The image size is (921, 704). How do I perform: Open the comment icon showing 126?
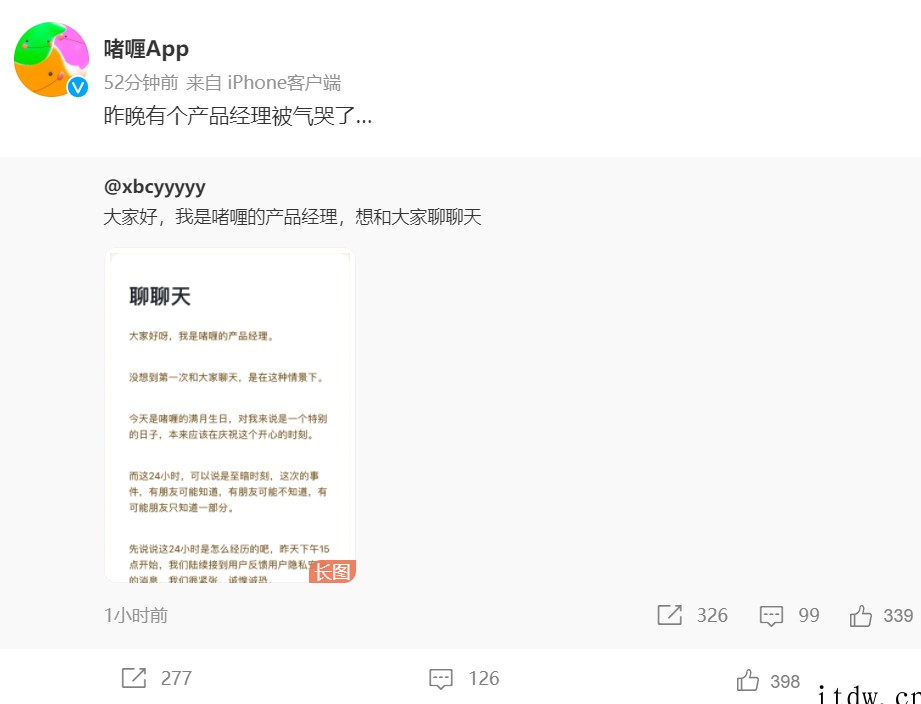point(441,678)
